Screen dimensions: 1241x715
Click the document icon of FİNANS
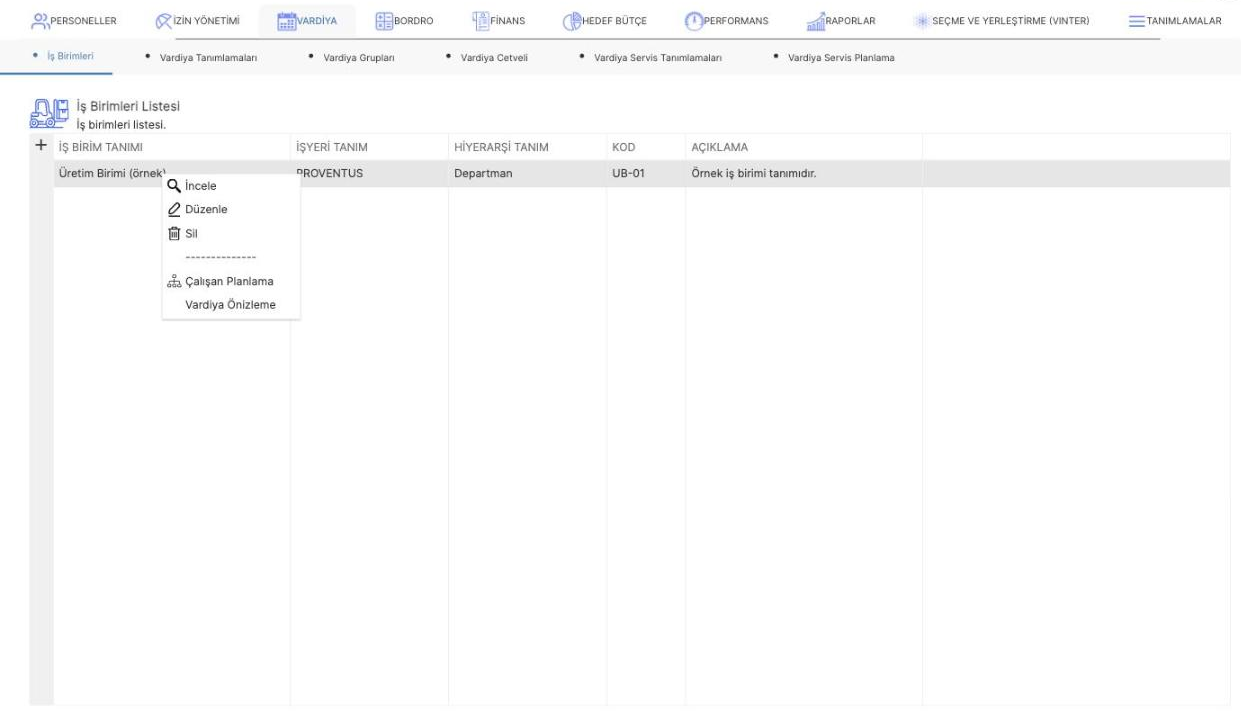click(x=479, y=21)
